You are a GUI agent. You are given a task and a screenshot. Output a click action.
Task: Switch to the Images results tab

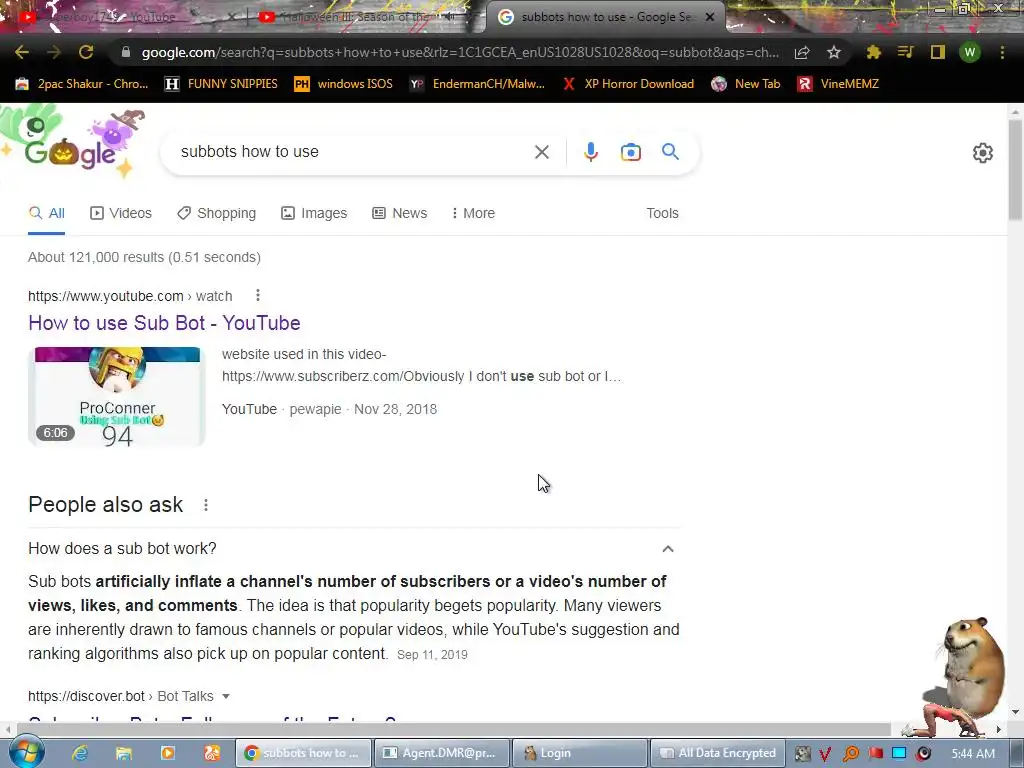point(314,213)
